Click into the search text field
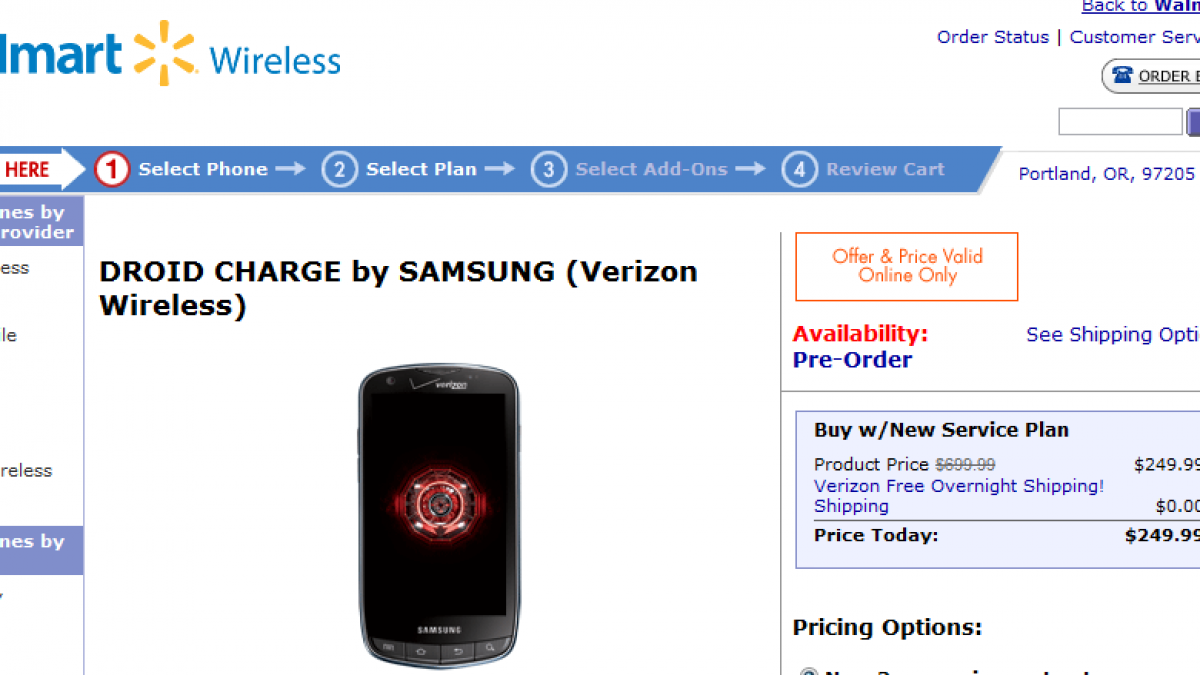 point(1120,122)
